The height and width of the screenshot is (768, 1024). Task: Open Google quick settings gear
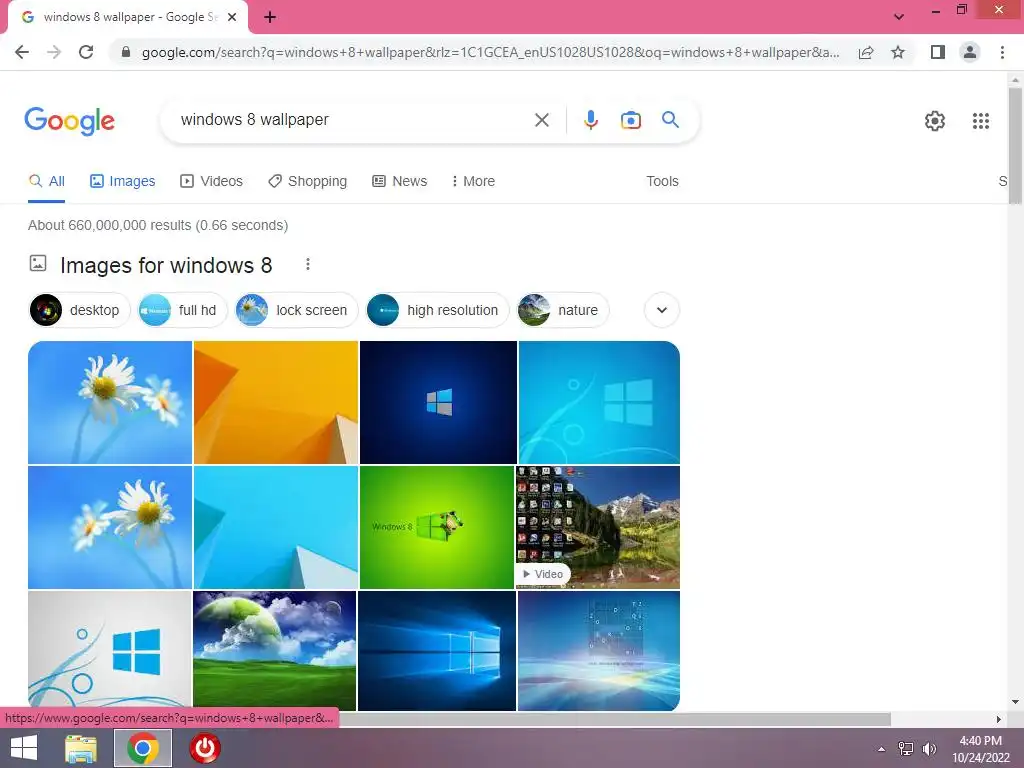(x=935, y=121)
